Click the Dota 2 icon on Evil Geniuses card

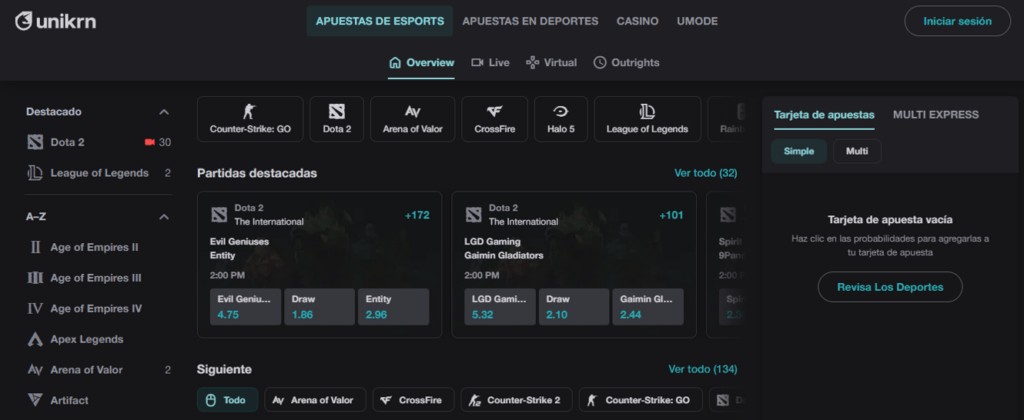click(219, 214)
